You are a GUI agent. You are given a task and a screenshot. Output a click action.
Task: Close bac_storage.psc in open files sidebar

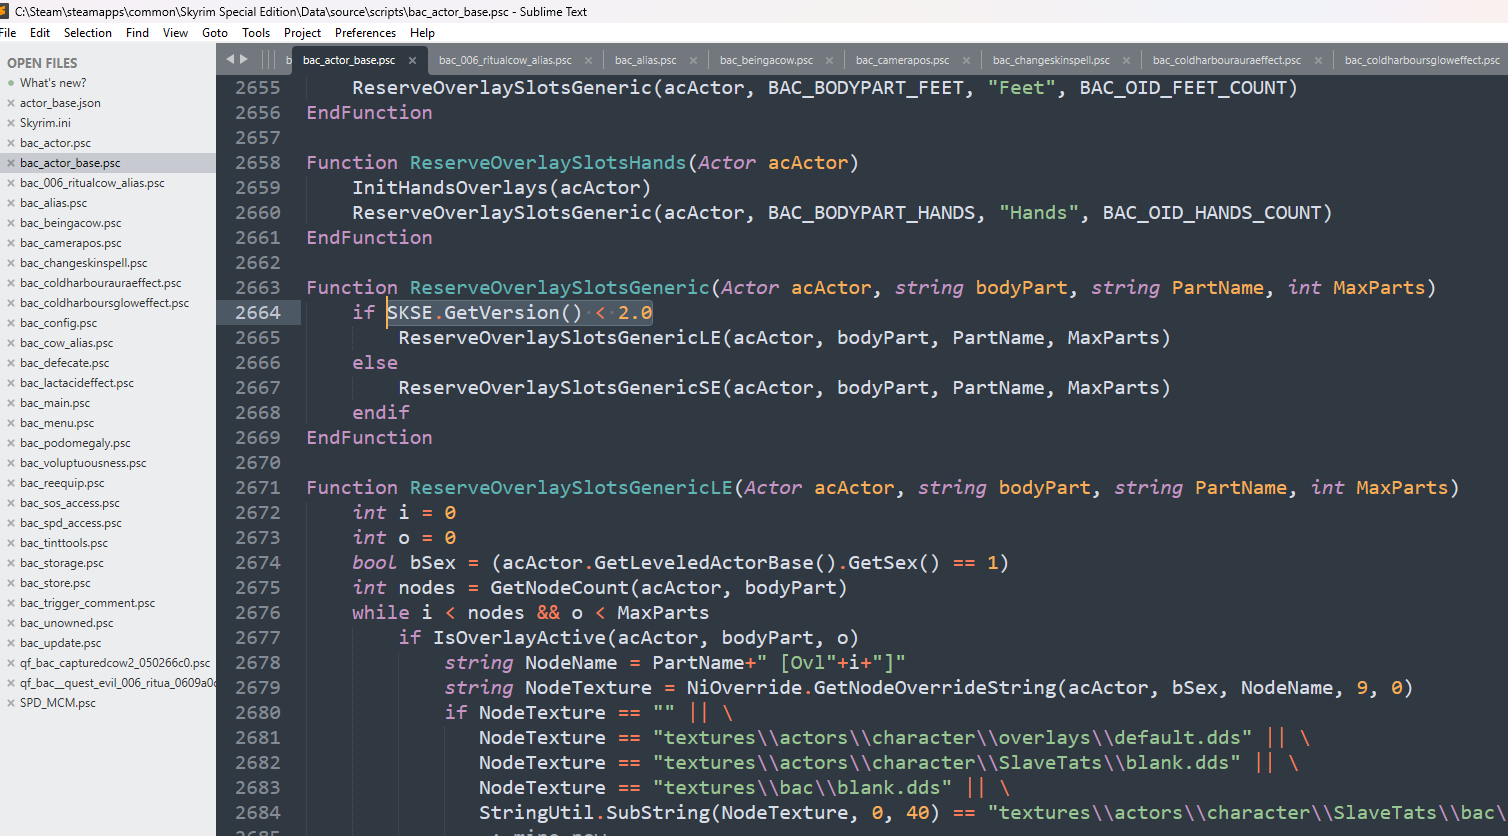[11, 563]
